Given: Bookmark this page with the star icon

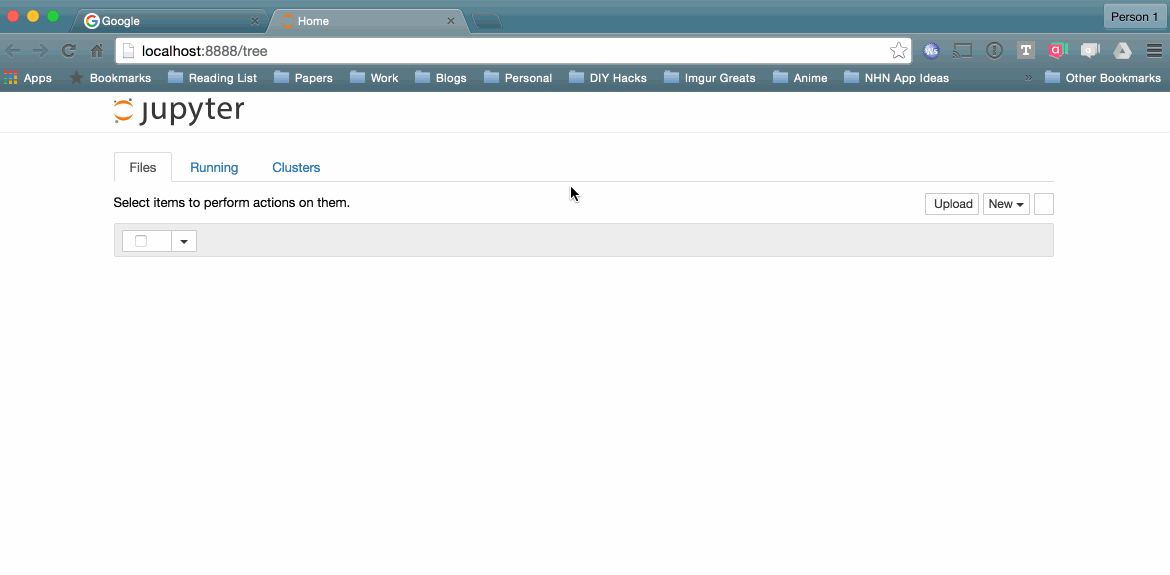Looking at the screenshot, I should tap(898, 51).
